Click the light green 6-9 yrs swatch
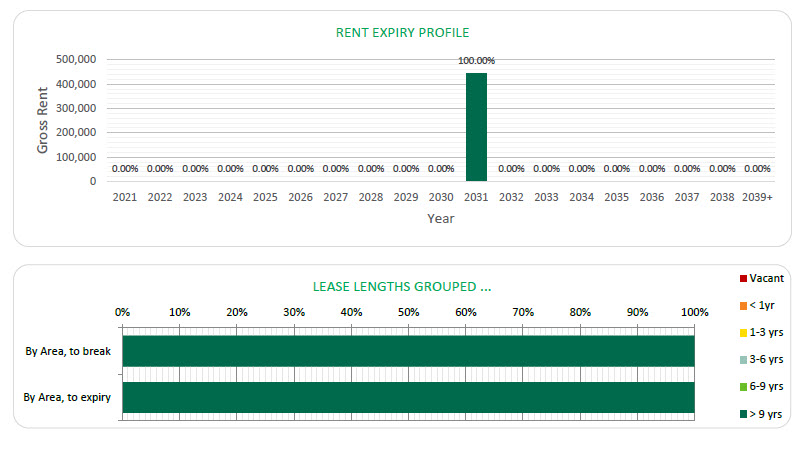The width and height of the screenshot is (809, 449). point(743,386)
